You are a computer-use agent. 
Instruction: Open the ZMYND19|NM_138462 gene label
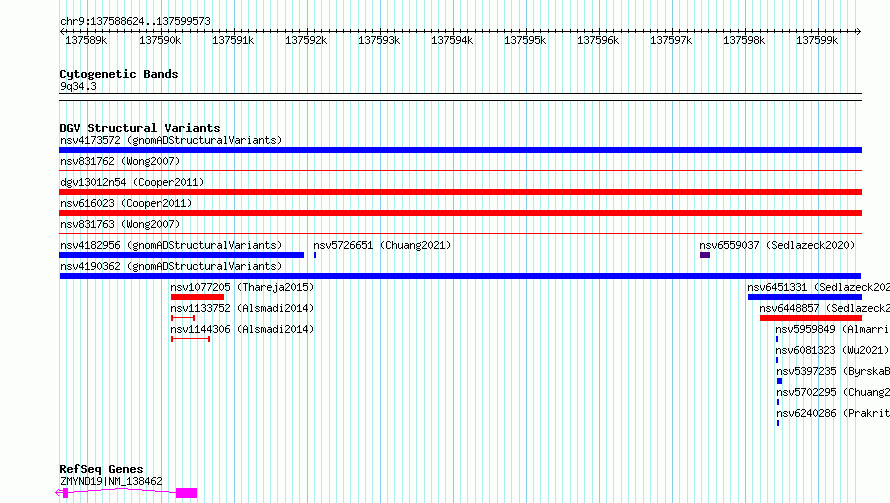[111, 481]
